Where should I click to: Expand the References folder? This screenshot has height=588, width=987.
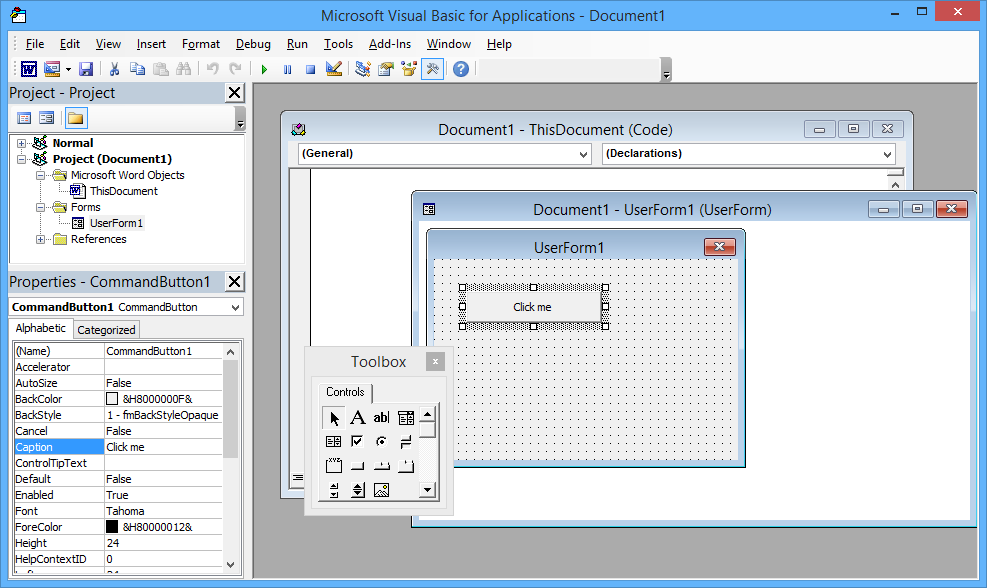(40, 239)
